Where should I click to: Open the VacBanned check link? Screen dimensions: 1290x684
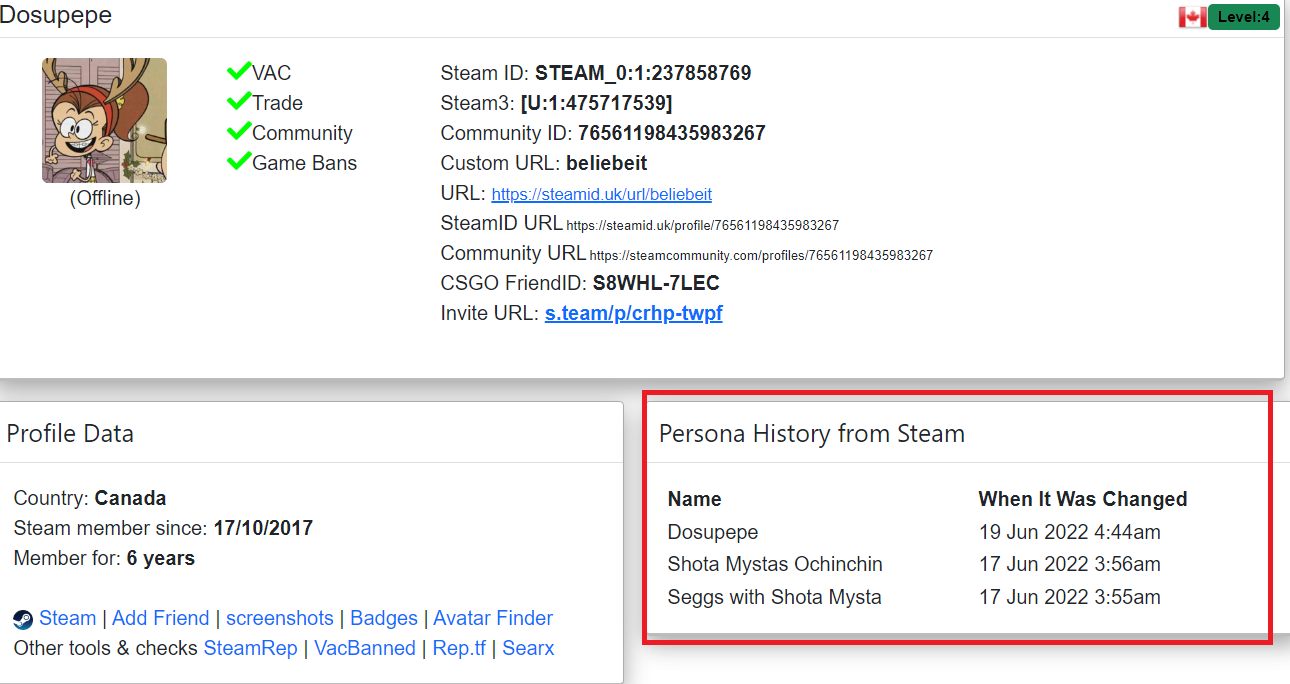365,648
